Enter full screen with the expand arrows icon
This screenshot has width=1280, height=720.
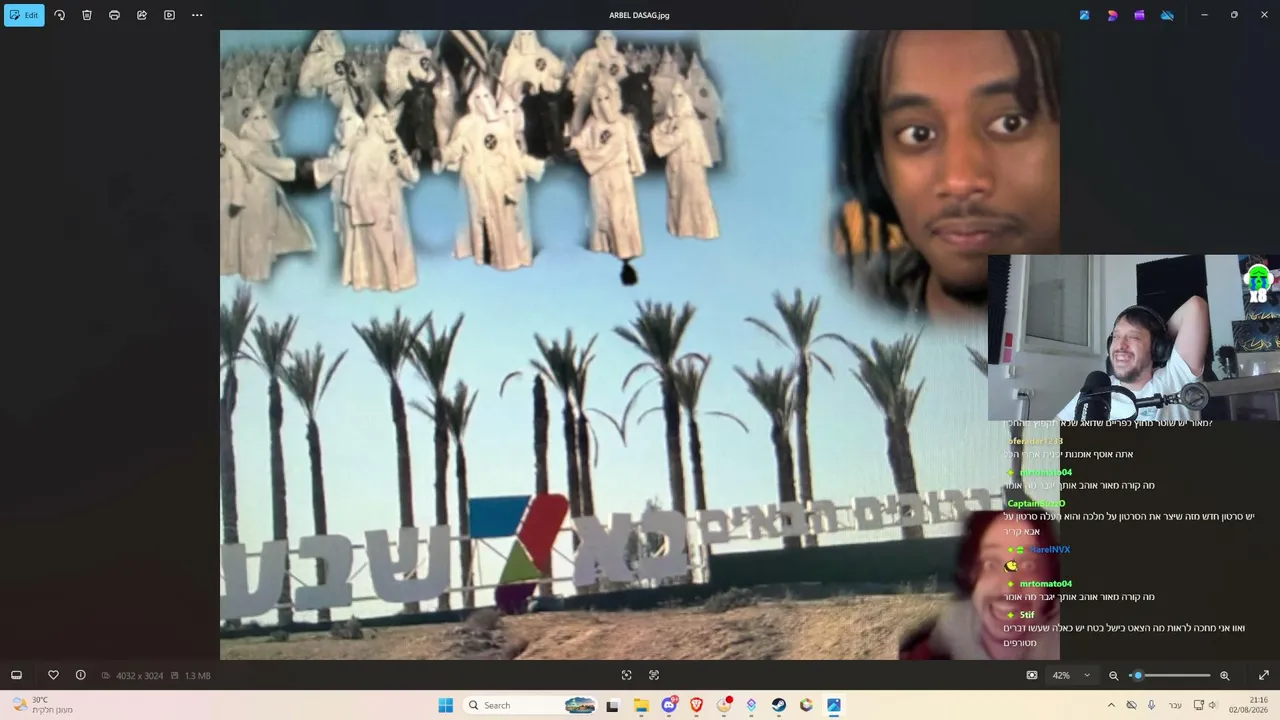click(x=1264, y=675)
